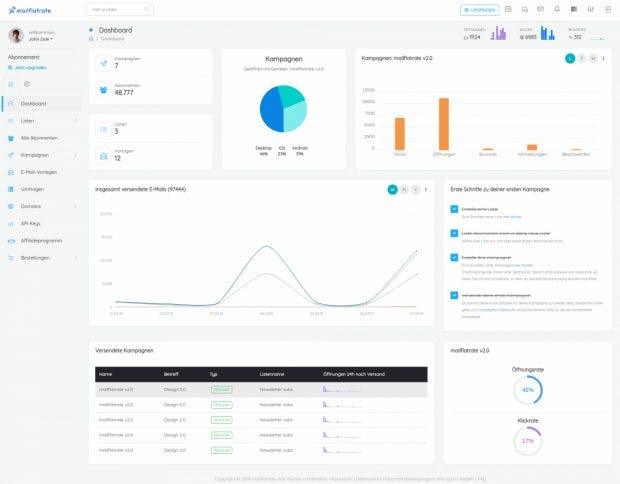Screen dimensions: 620x484
Task: Click the Bestellungen sidebar icon
Action: pos(11,258)
